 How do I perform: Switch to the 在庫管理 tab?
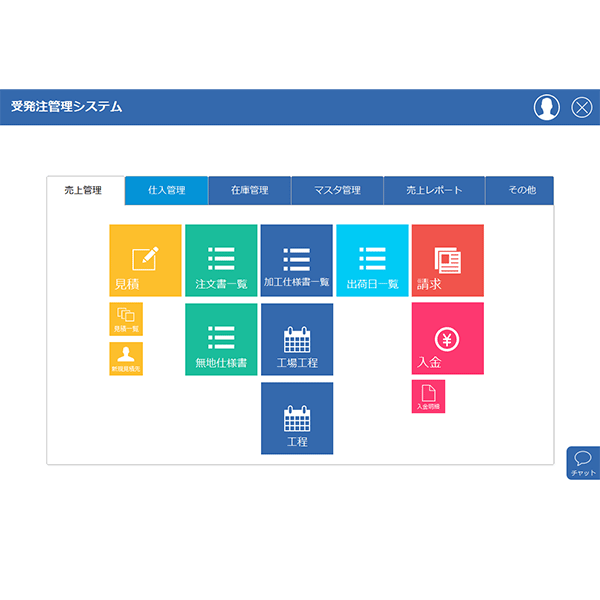coord(249,190)
